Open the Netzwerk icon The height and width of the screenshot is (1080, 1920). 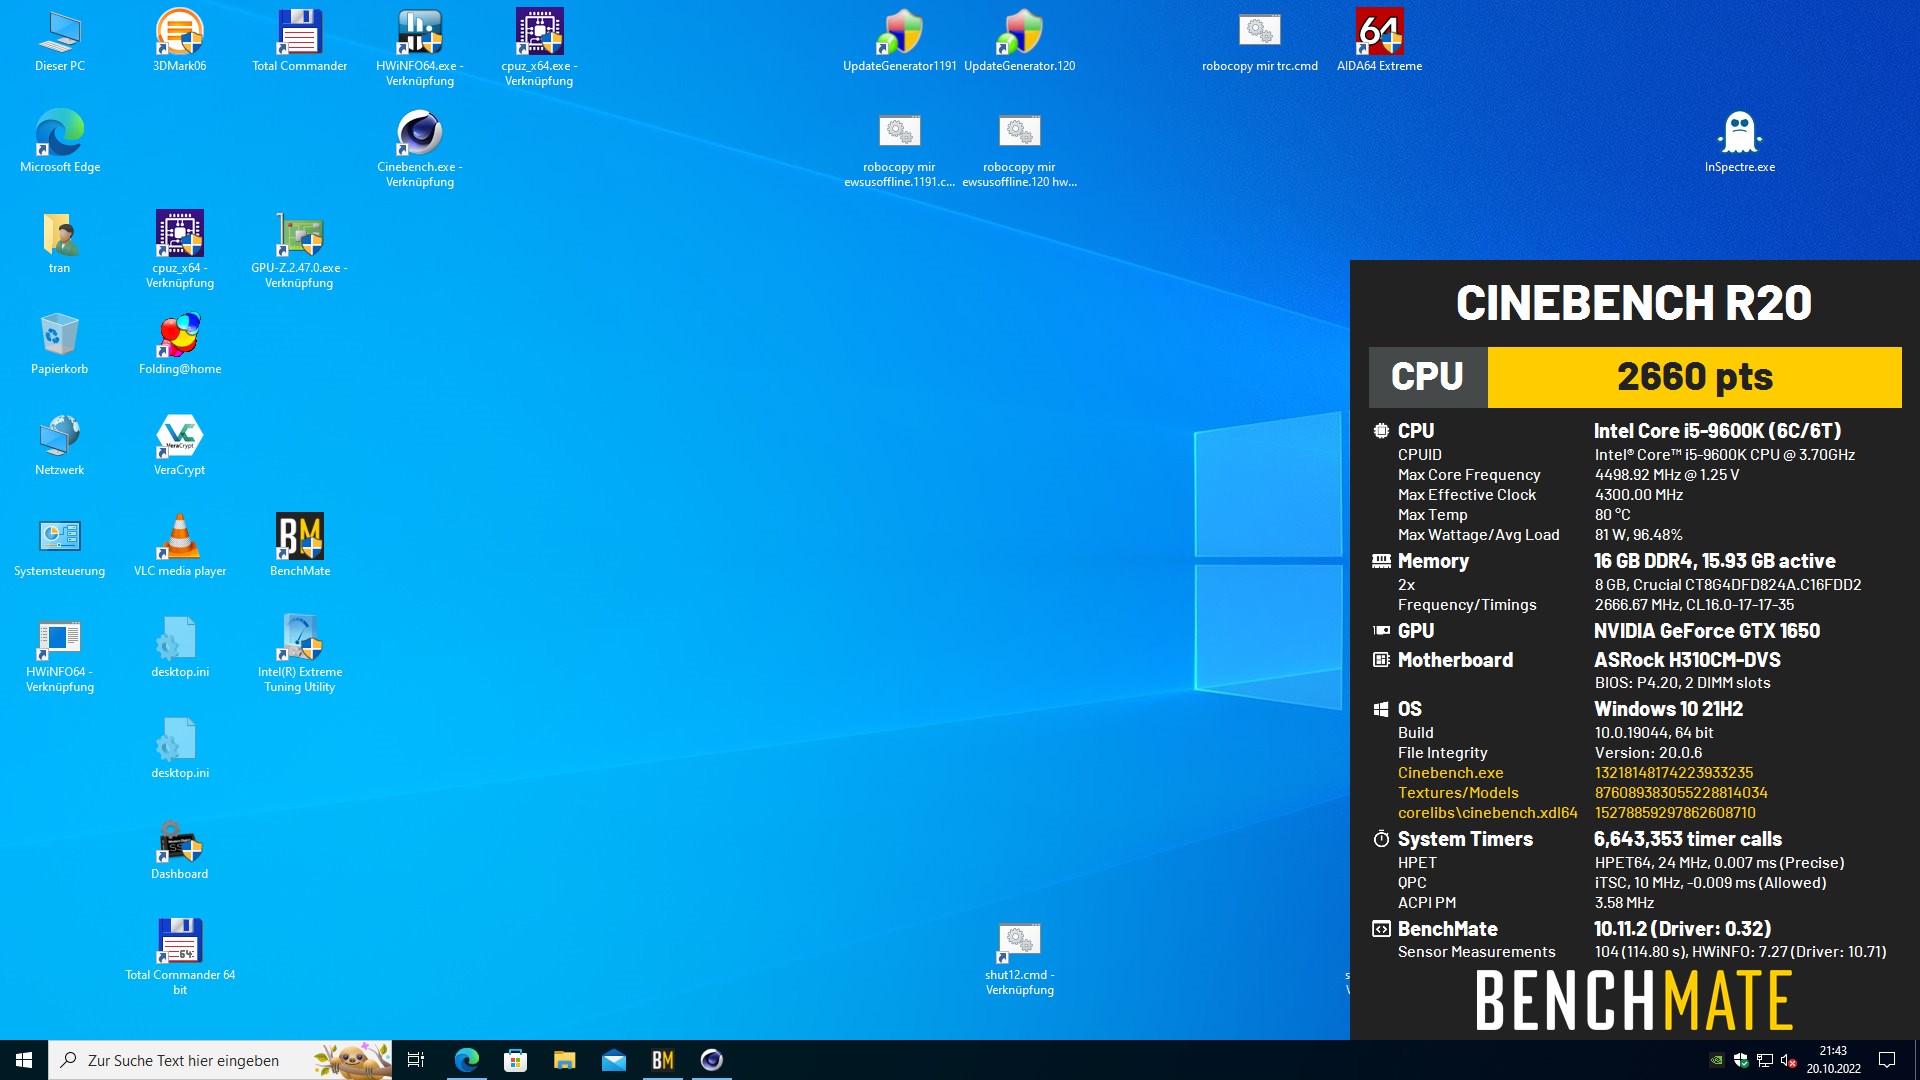tap(60, 445)
